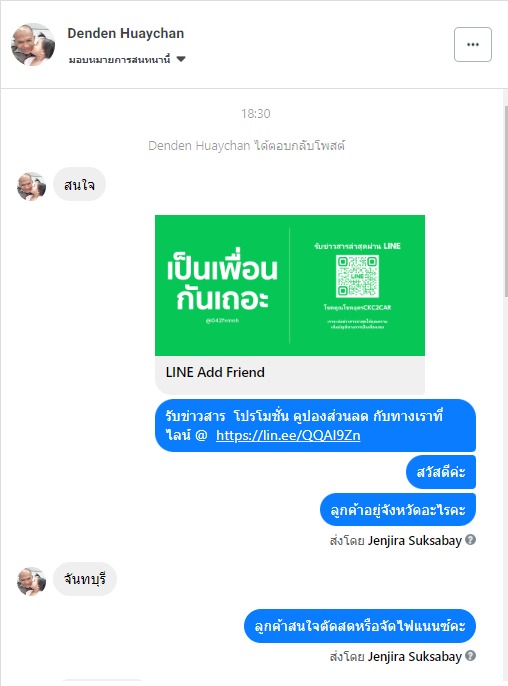Click the avatar beside the จันทบุรี message
The height and width of the screenshot is (686, 508).
[x=32, y=581]
